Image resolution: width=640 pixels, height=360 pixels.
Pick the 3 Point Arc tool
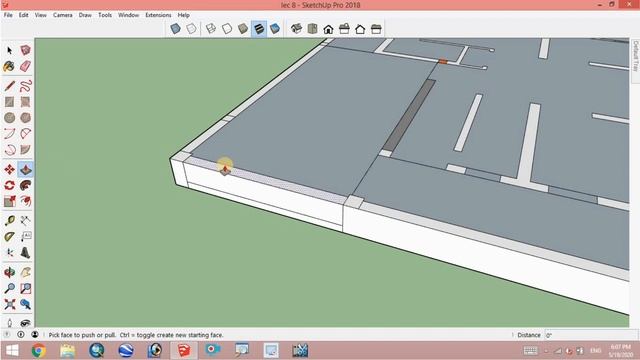click(x=9, y=149)
